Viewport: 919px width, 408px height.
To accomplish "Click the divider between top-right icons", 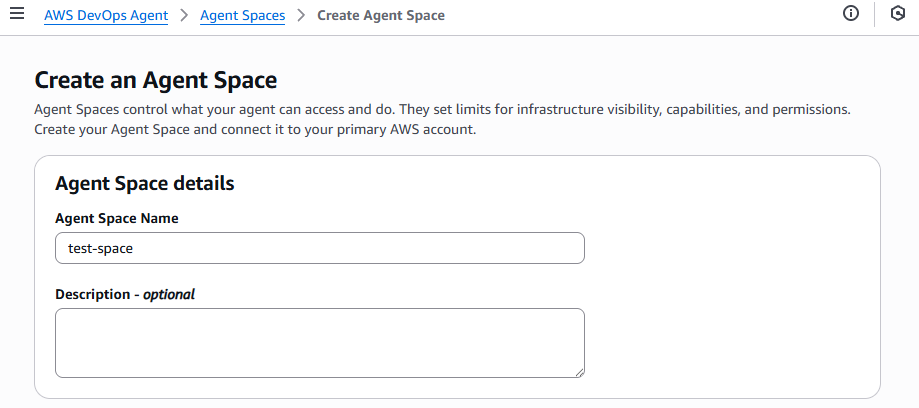I will 875,15.
